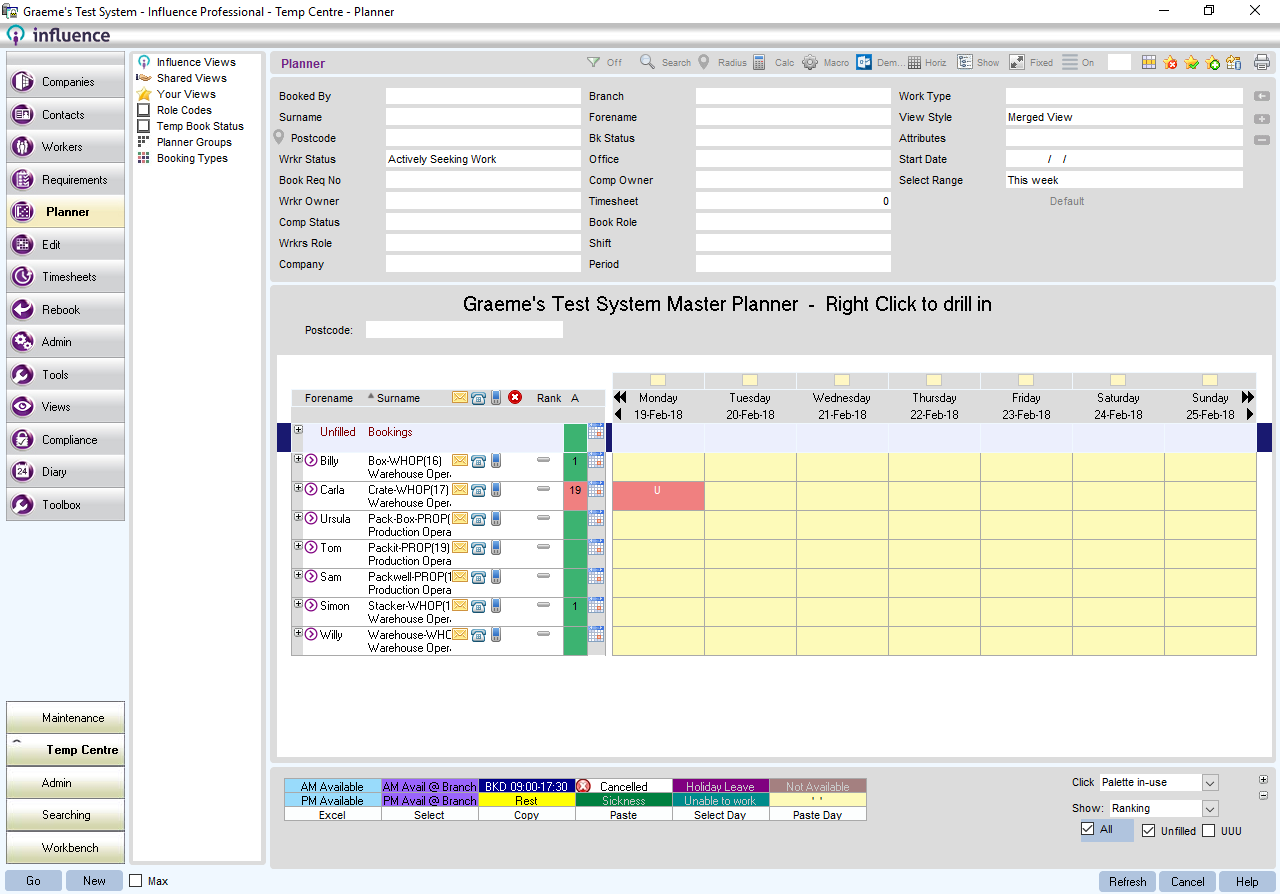1280x894 pixels.
Task: Open the Macro gear tool
Action: (x=810, y=62)
